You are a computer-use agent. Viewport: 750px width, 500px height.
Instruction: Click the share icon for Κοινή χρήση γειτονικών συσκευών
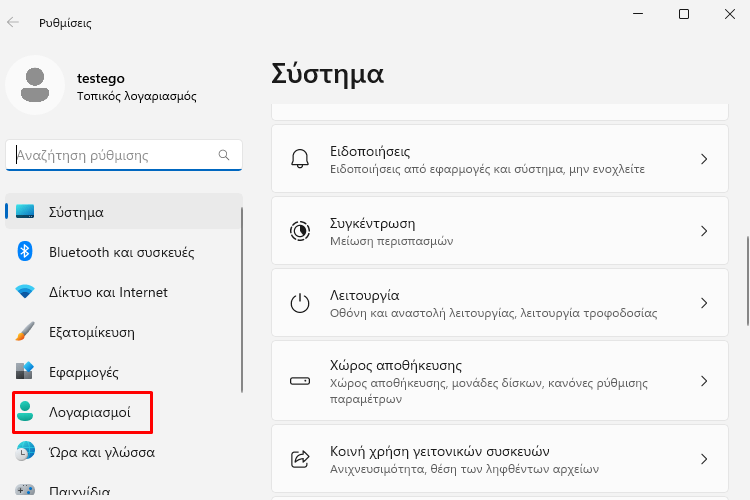point(300,459)
